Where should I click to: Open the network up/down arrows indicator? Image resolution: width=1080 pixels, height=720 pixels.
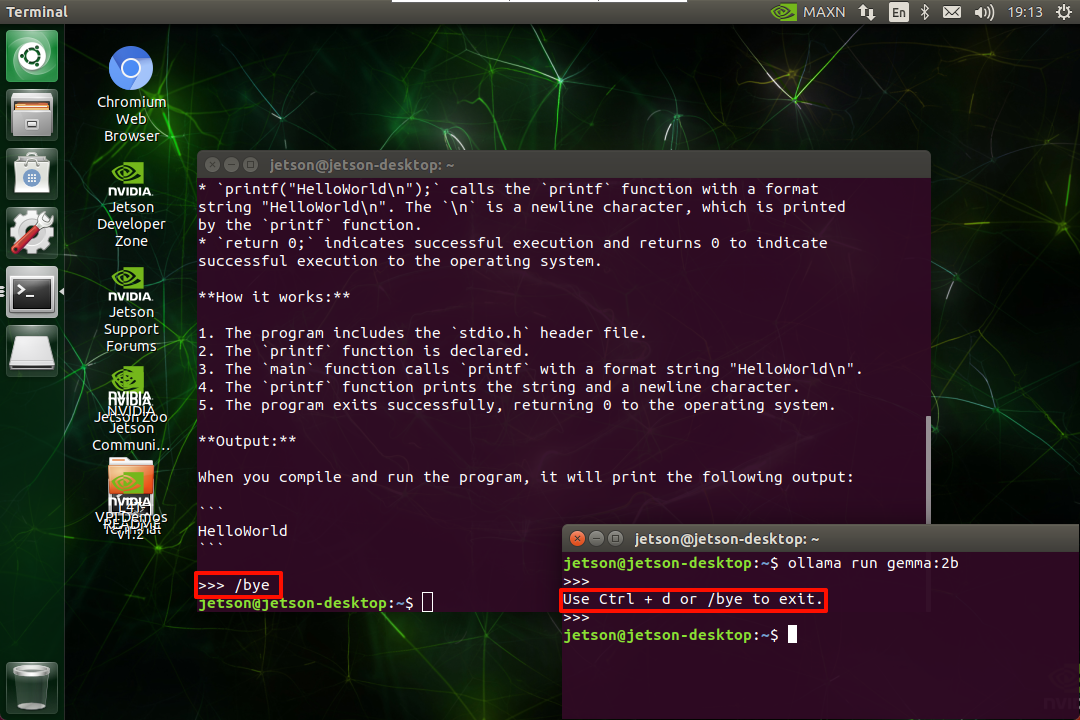pos(867,12)
